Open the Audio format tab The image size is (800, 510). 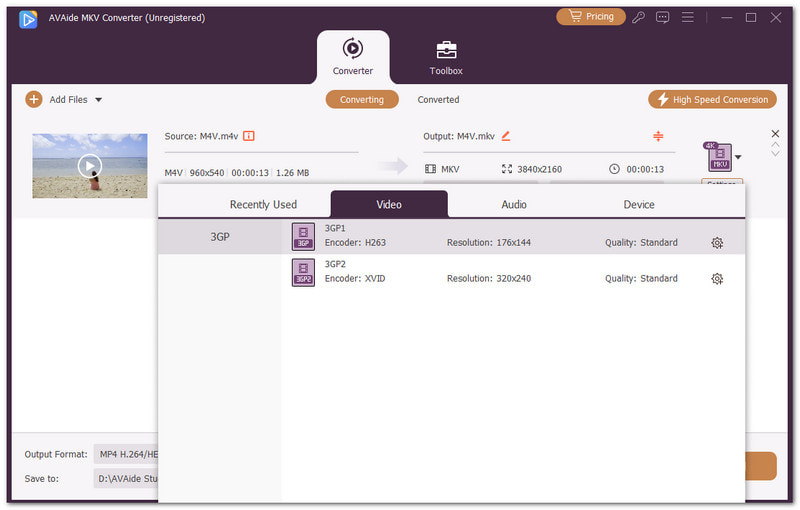(x=514, y=205)
